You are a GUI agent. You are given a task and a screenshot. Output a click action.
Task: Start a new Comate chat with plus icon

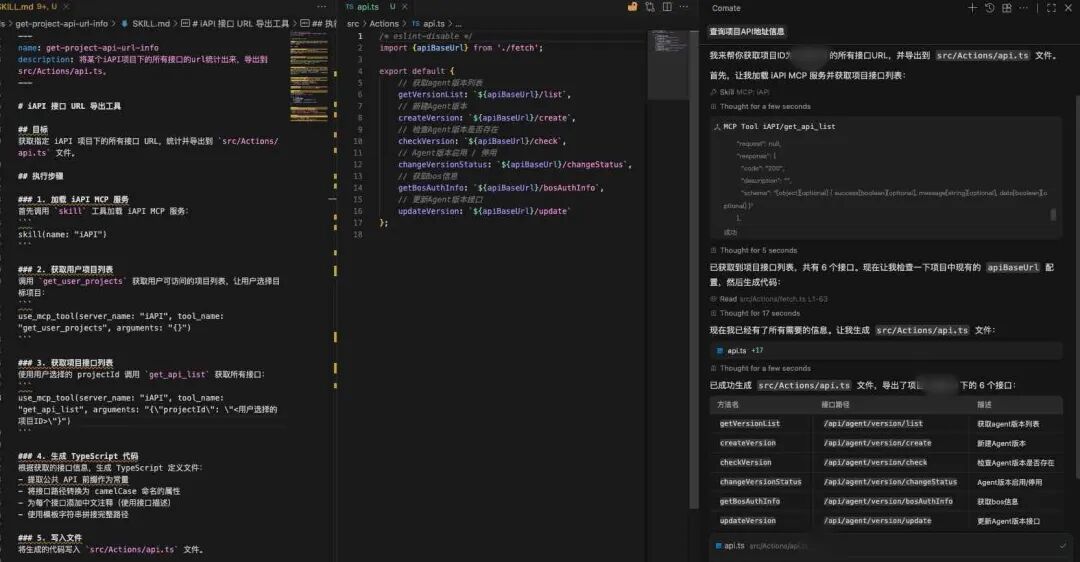point(972,8)
